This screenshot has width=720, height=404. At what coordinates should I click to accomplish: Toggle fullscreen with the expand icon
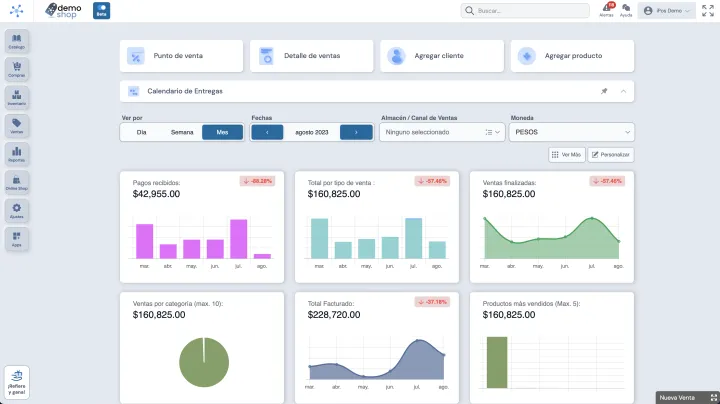coord(708,10)
